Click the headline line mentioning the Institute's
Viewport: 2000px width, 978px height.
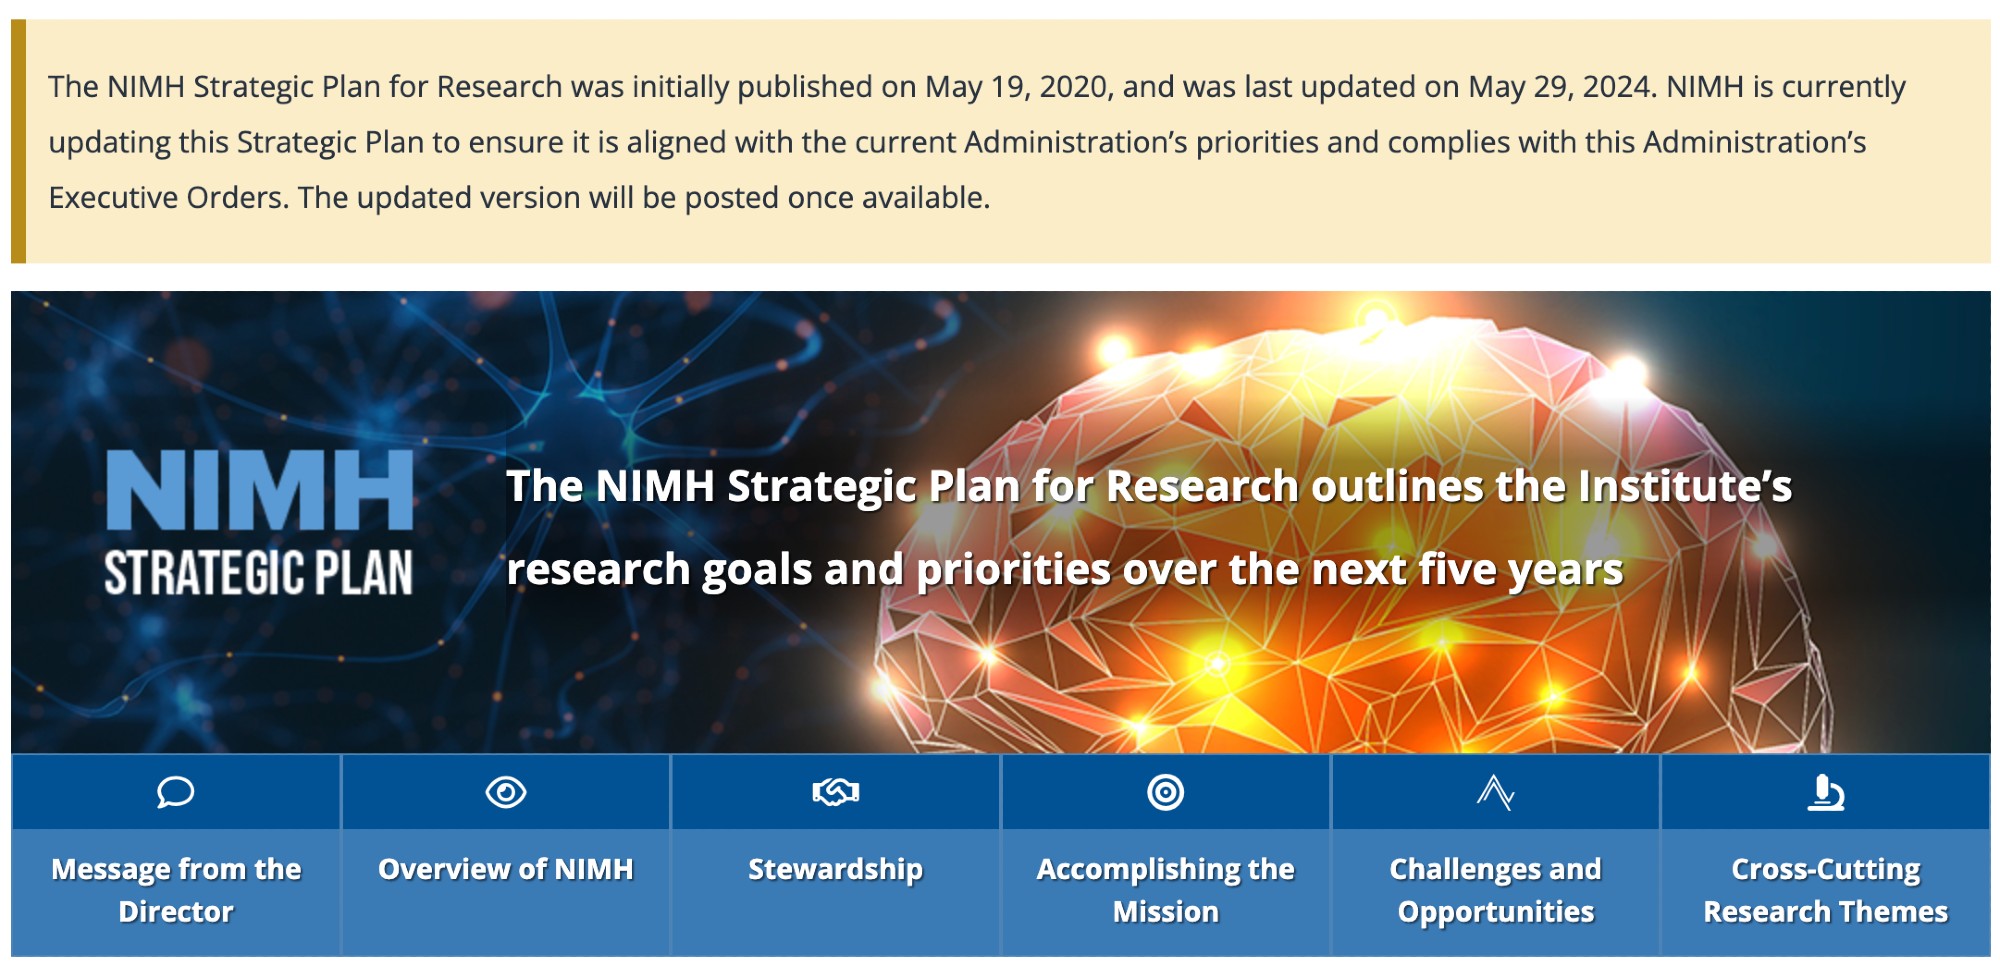[x=1148, y=487]
